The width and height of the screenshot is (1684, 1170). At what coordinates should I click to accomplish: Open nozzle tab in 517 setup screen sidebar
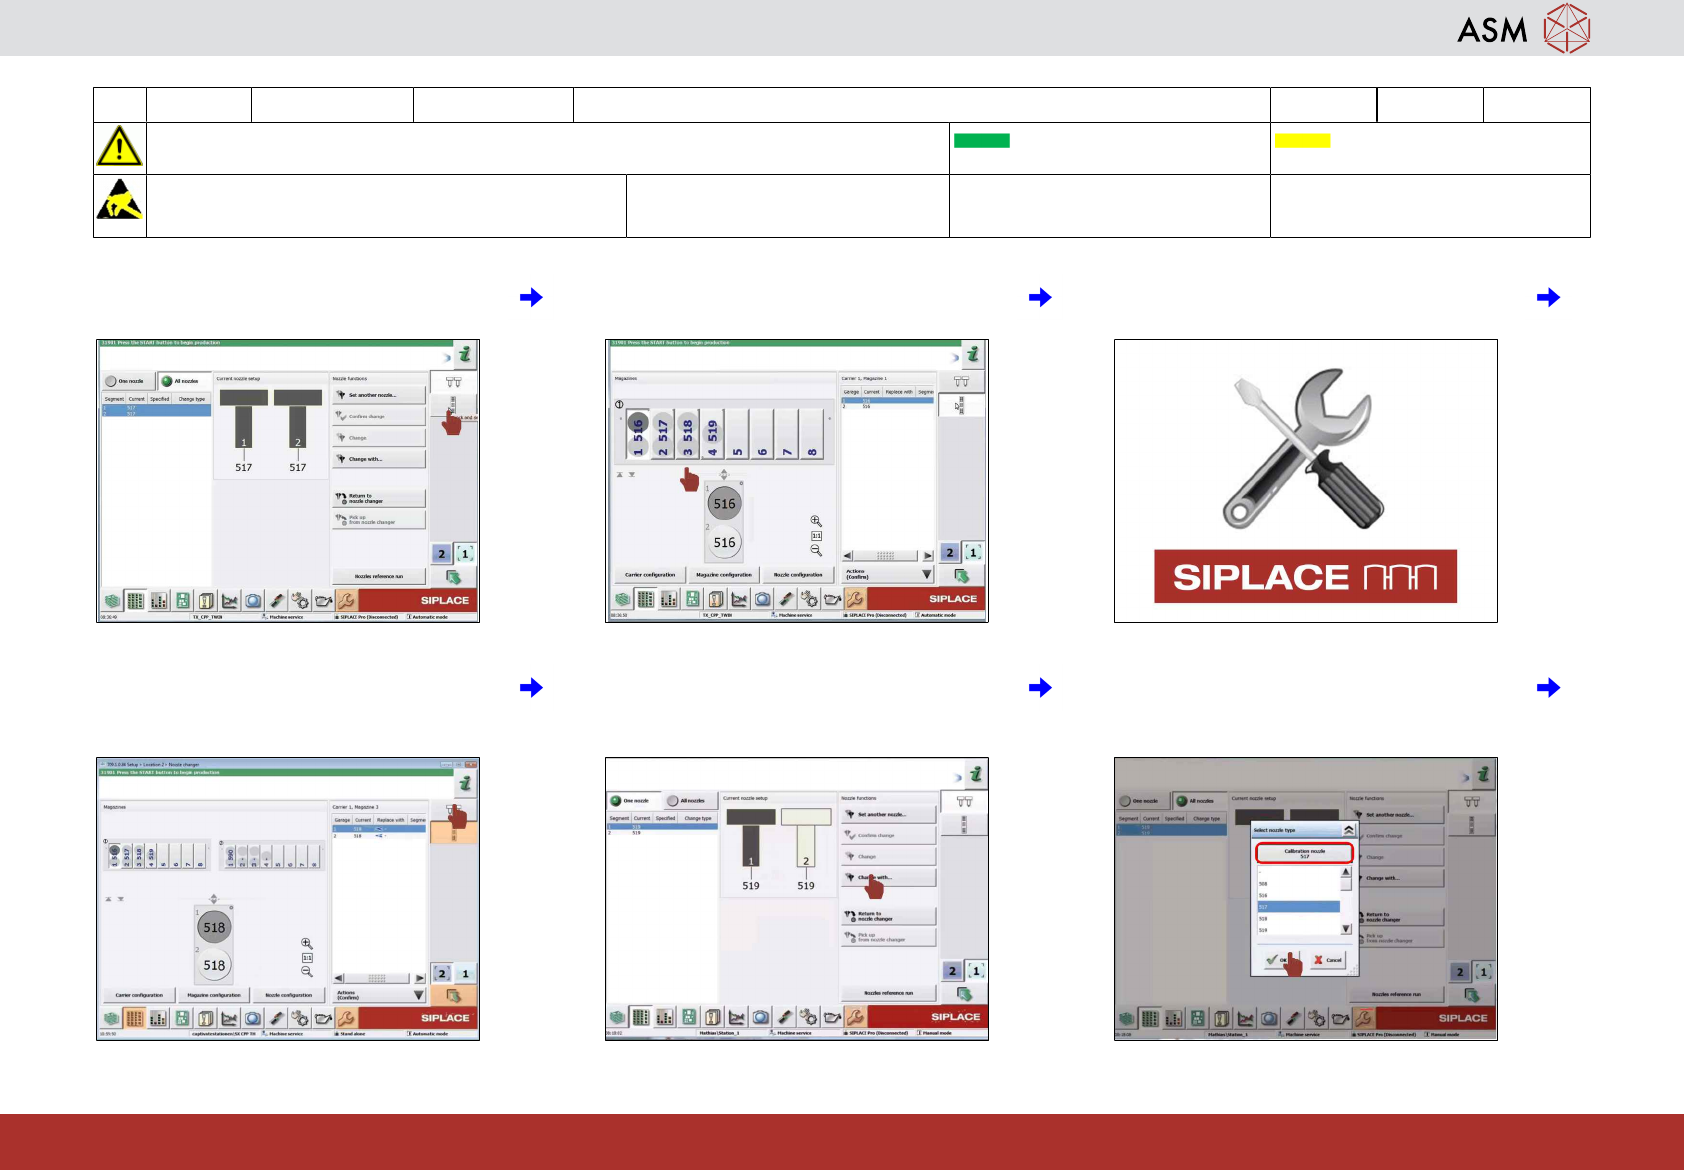coord(454,382)
